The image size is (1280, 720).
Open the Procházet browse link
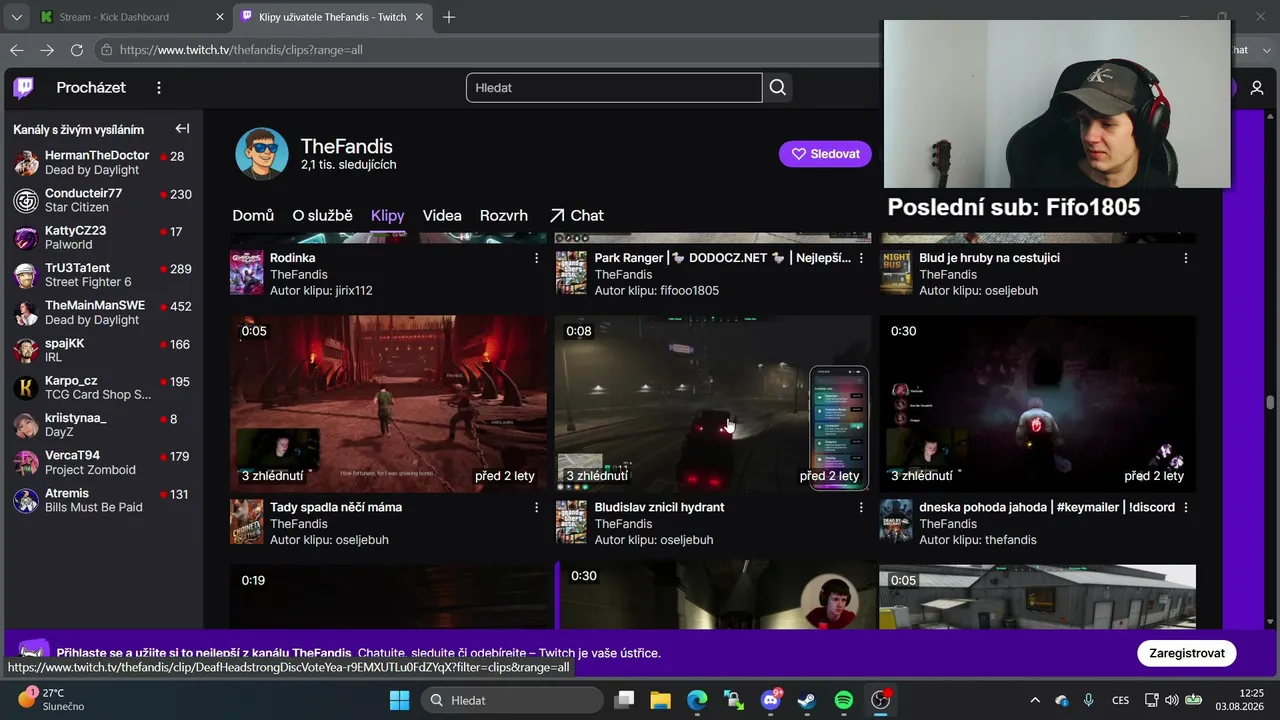click(91, 88)
